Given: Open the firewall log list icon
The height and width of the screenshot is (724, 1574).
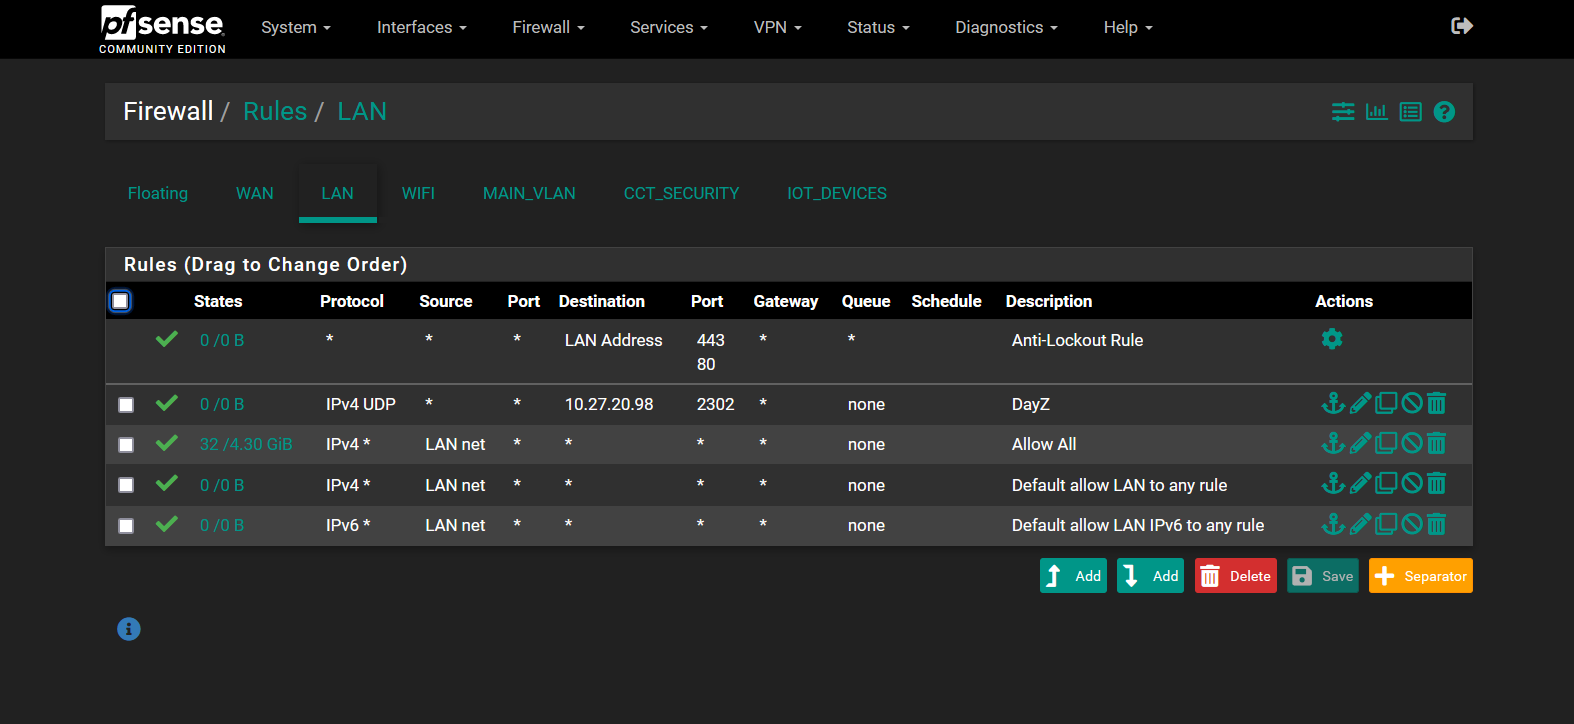Looking at the screenshot, I should [x=1410, y=112].
